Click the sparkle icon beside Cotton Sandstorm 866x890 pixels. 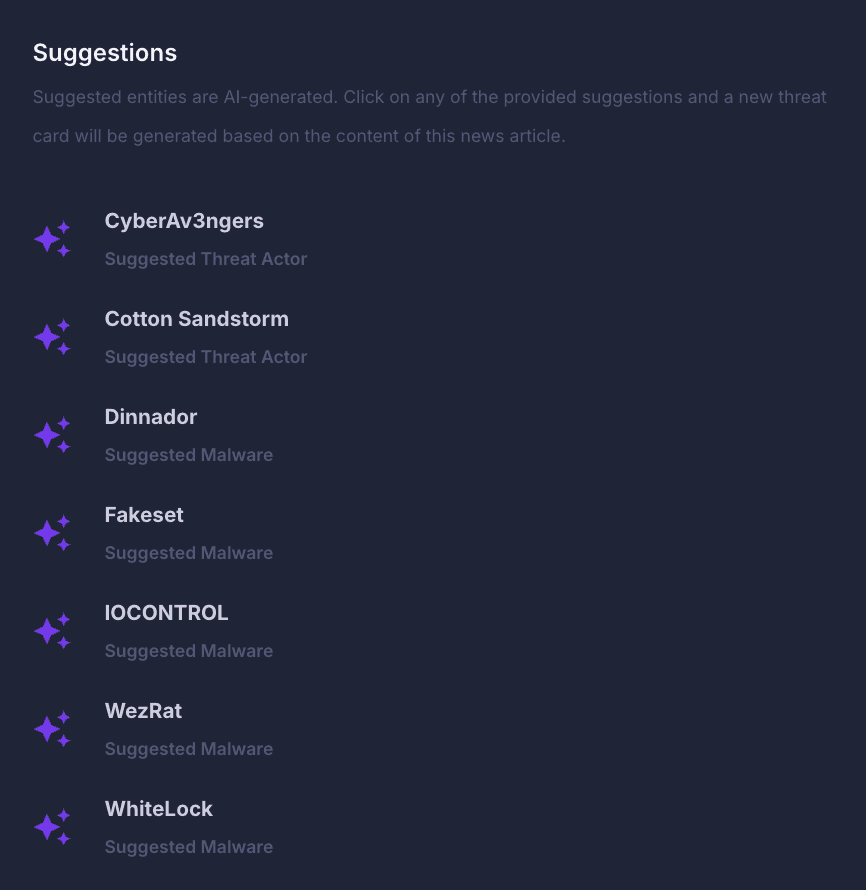click(52, 336)
